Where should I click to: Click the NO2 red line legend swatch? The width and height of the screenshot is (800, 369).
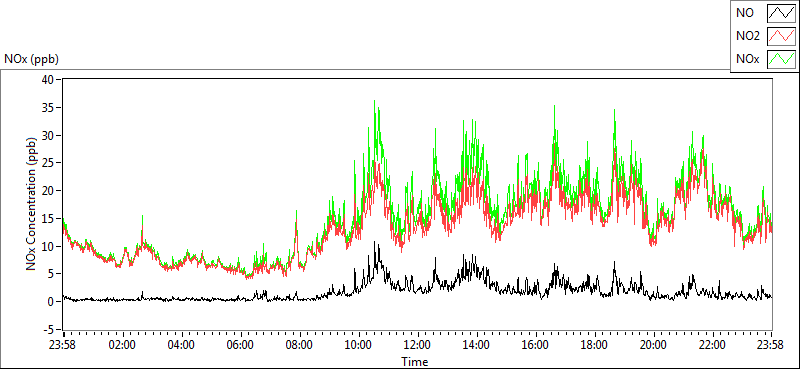tap(781, 36)
